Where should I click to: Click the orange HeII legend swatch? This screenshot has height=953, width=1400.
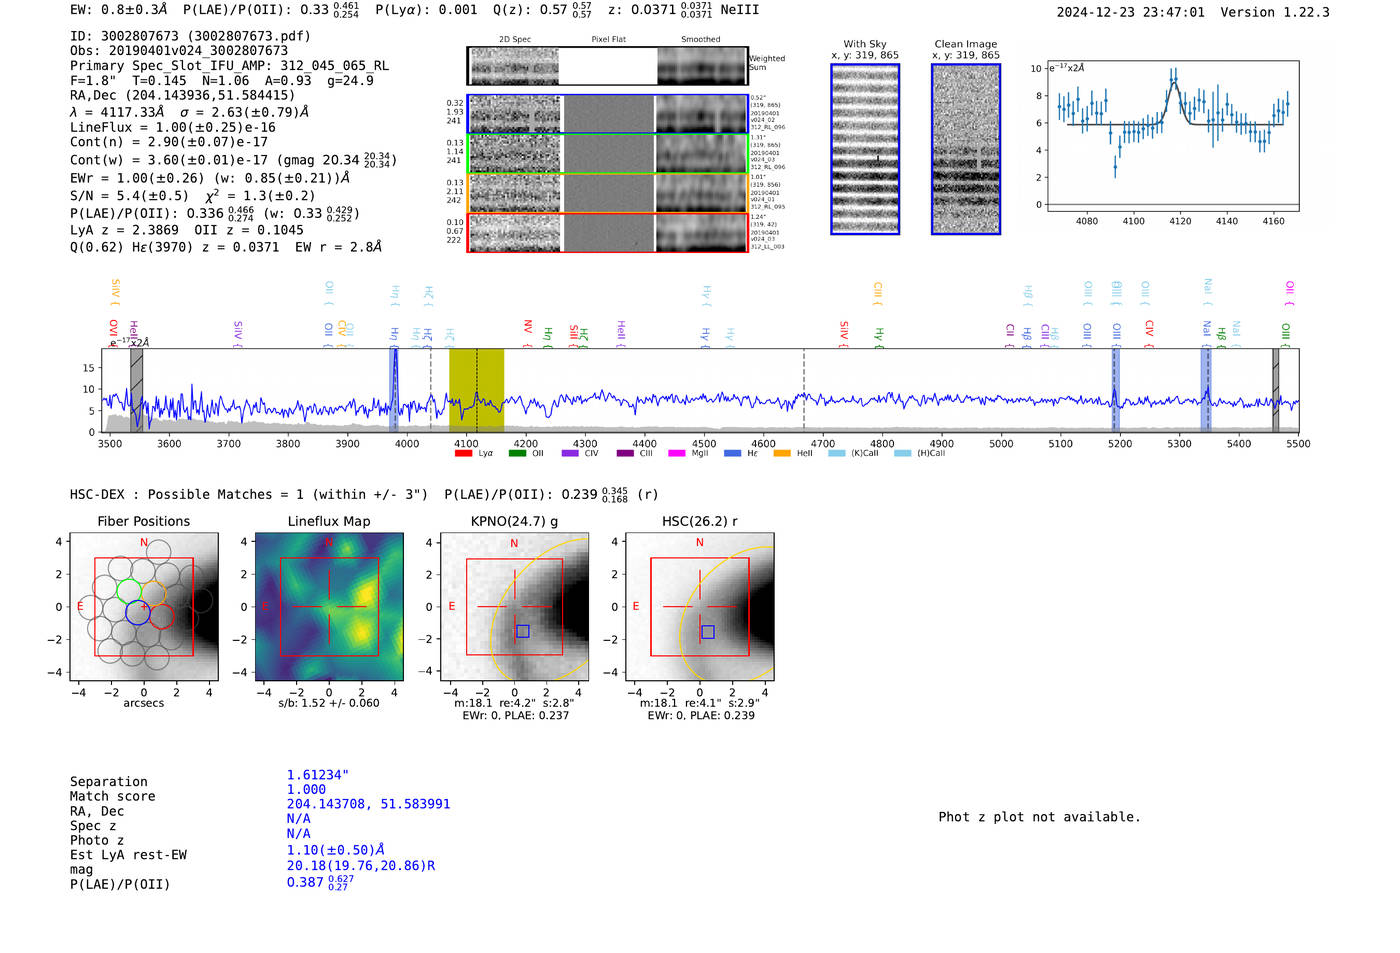point(782,454)
